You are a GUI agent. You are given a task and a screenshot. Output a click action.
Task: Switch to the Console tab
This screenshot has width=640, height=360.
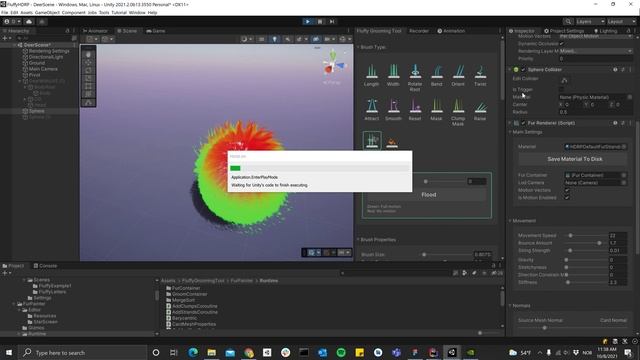point(45,266)
